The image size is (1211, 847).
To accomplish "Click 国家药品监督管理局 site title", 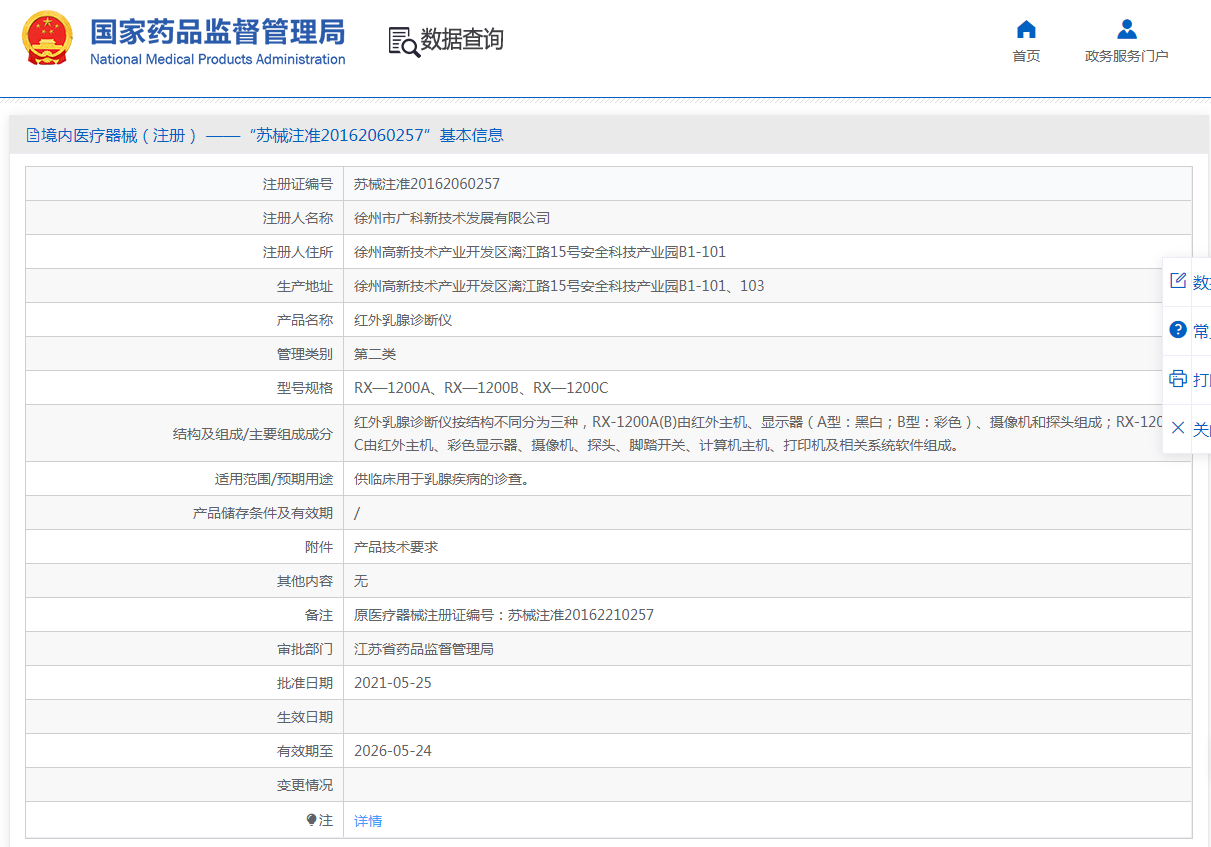I will point(217,31).
